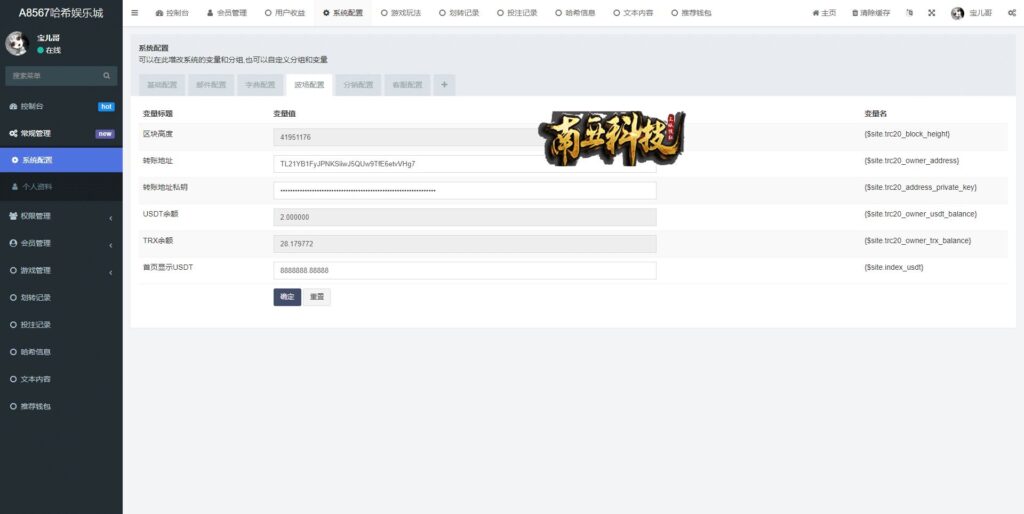This screenshot has width=1024, height=514.
Task: Click variable name {$site.trc20_owner_usdt_balance}
Action: [920, 214]
